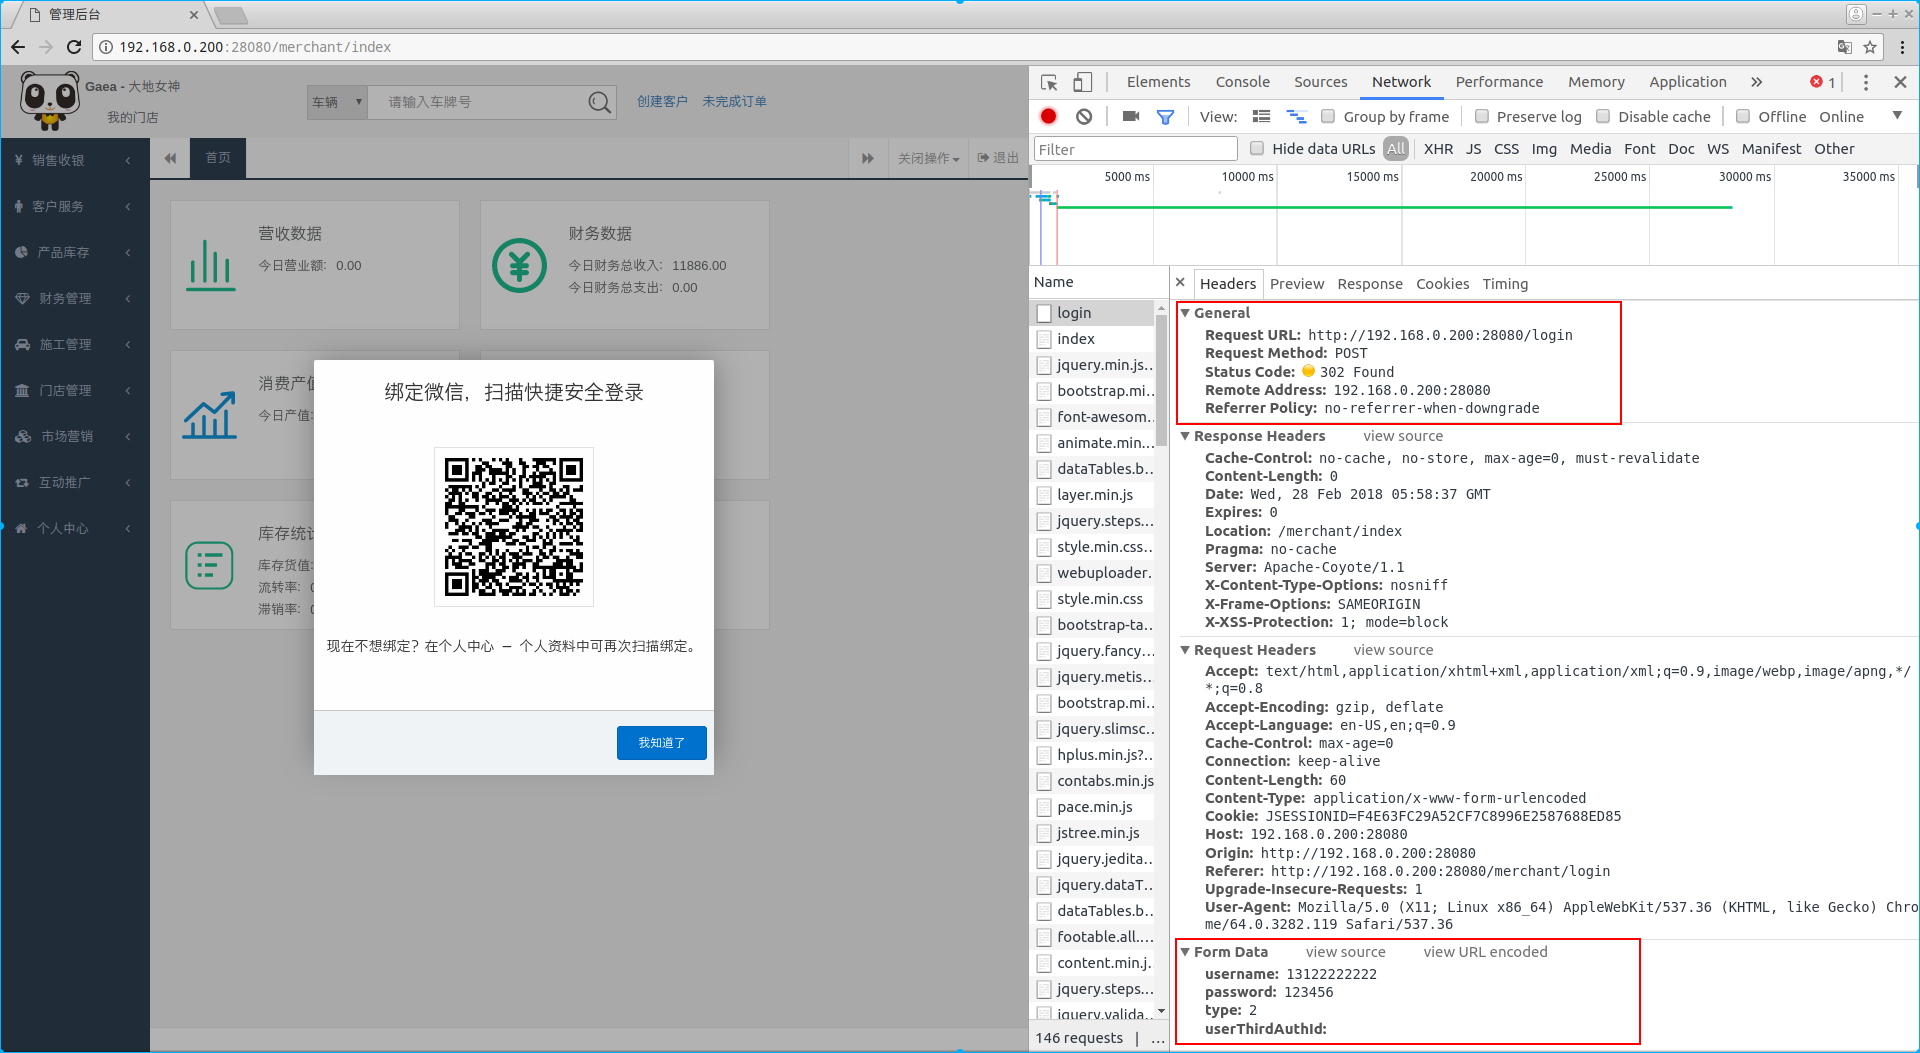Check Hide data URLs
The image size is (1920, 1053).
(x=1257, y=149)
